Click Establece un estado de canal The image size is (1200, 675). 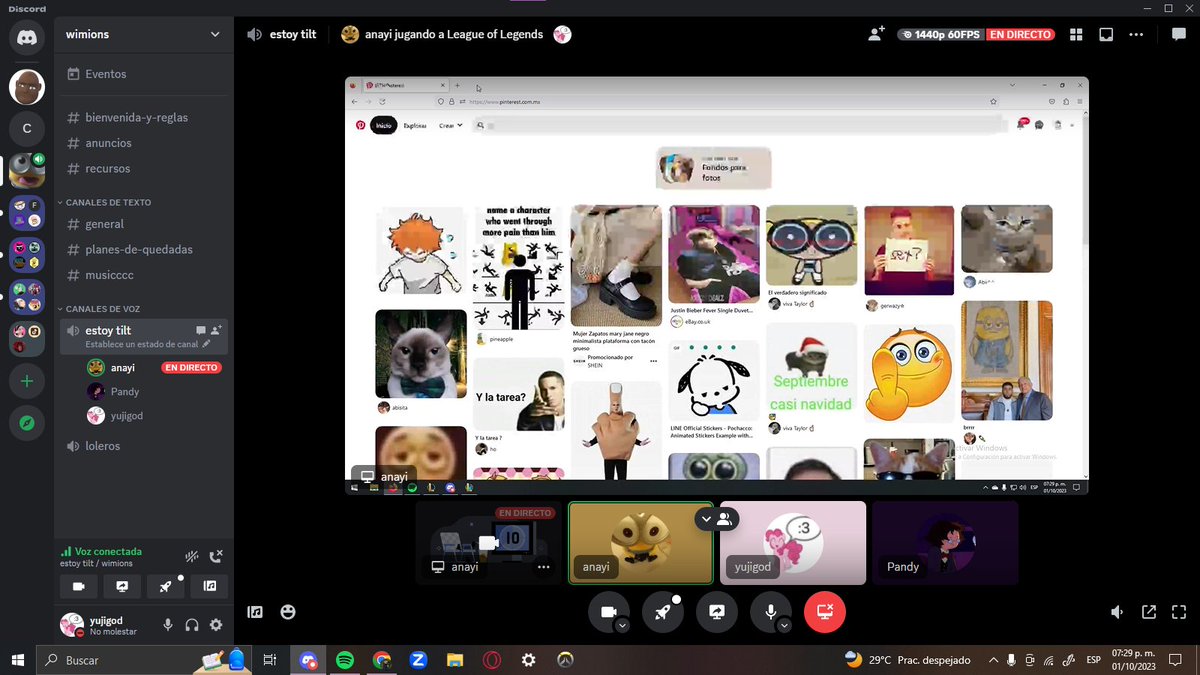pyautogui.click(x=142, y=344)
